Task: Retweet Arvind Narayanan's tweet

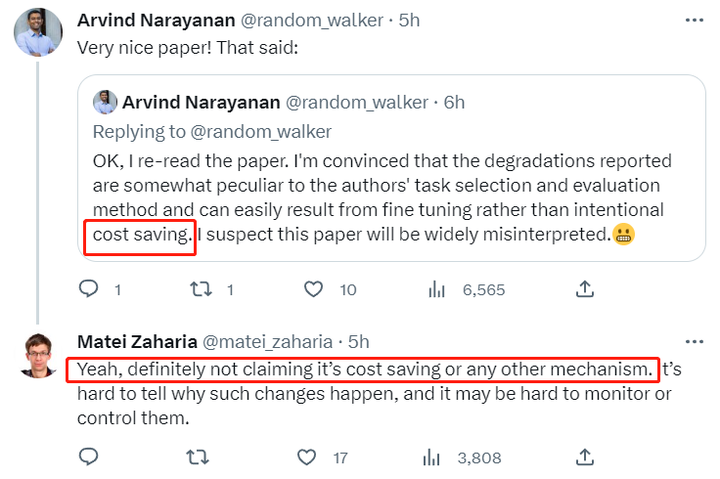Action: (x=201, y=289)
